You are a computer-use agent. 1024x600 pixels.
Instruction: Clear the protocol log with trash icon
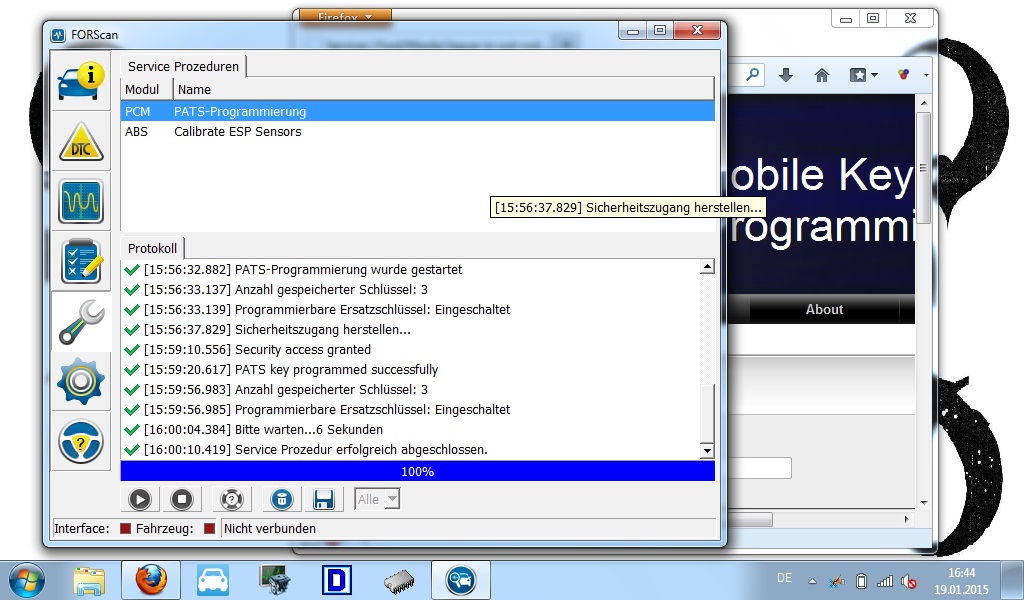click(282, 499)
